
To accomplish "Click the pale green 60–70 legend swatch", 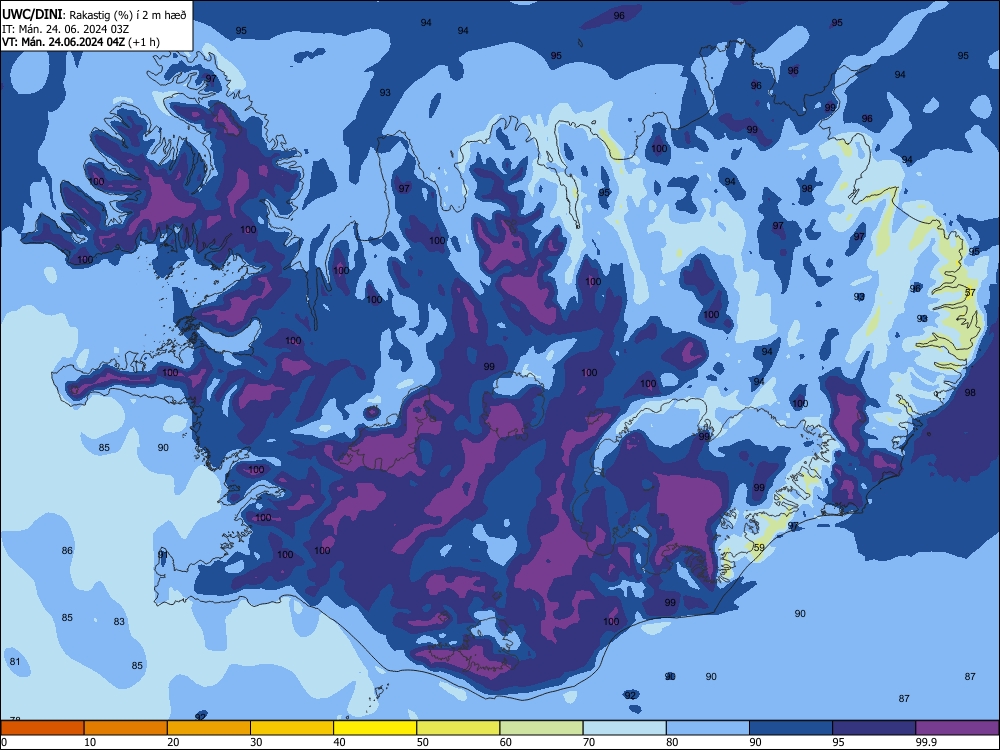I will click(541, 728).
